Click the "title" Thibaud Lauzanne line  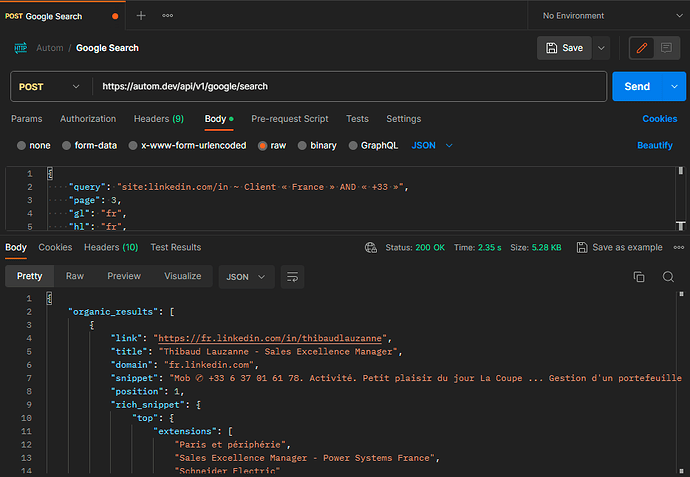point(256,352)
